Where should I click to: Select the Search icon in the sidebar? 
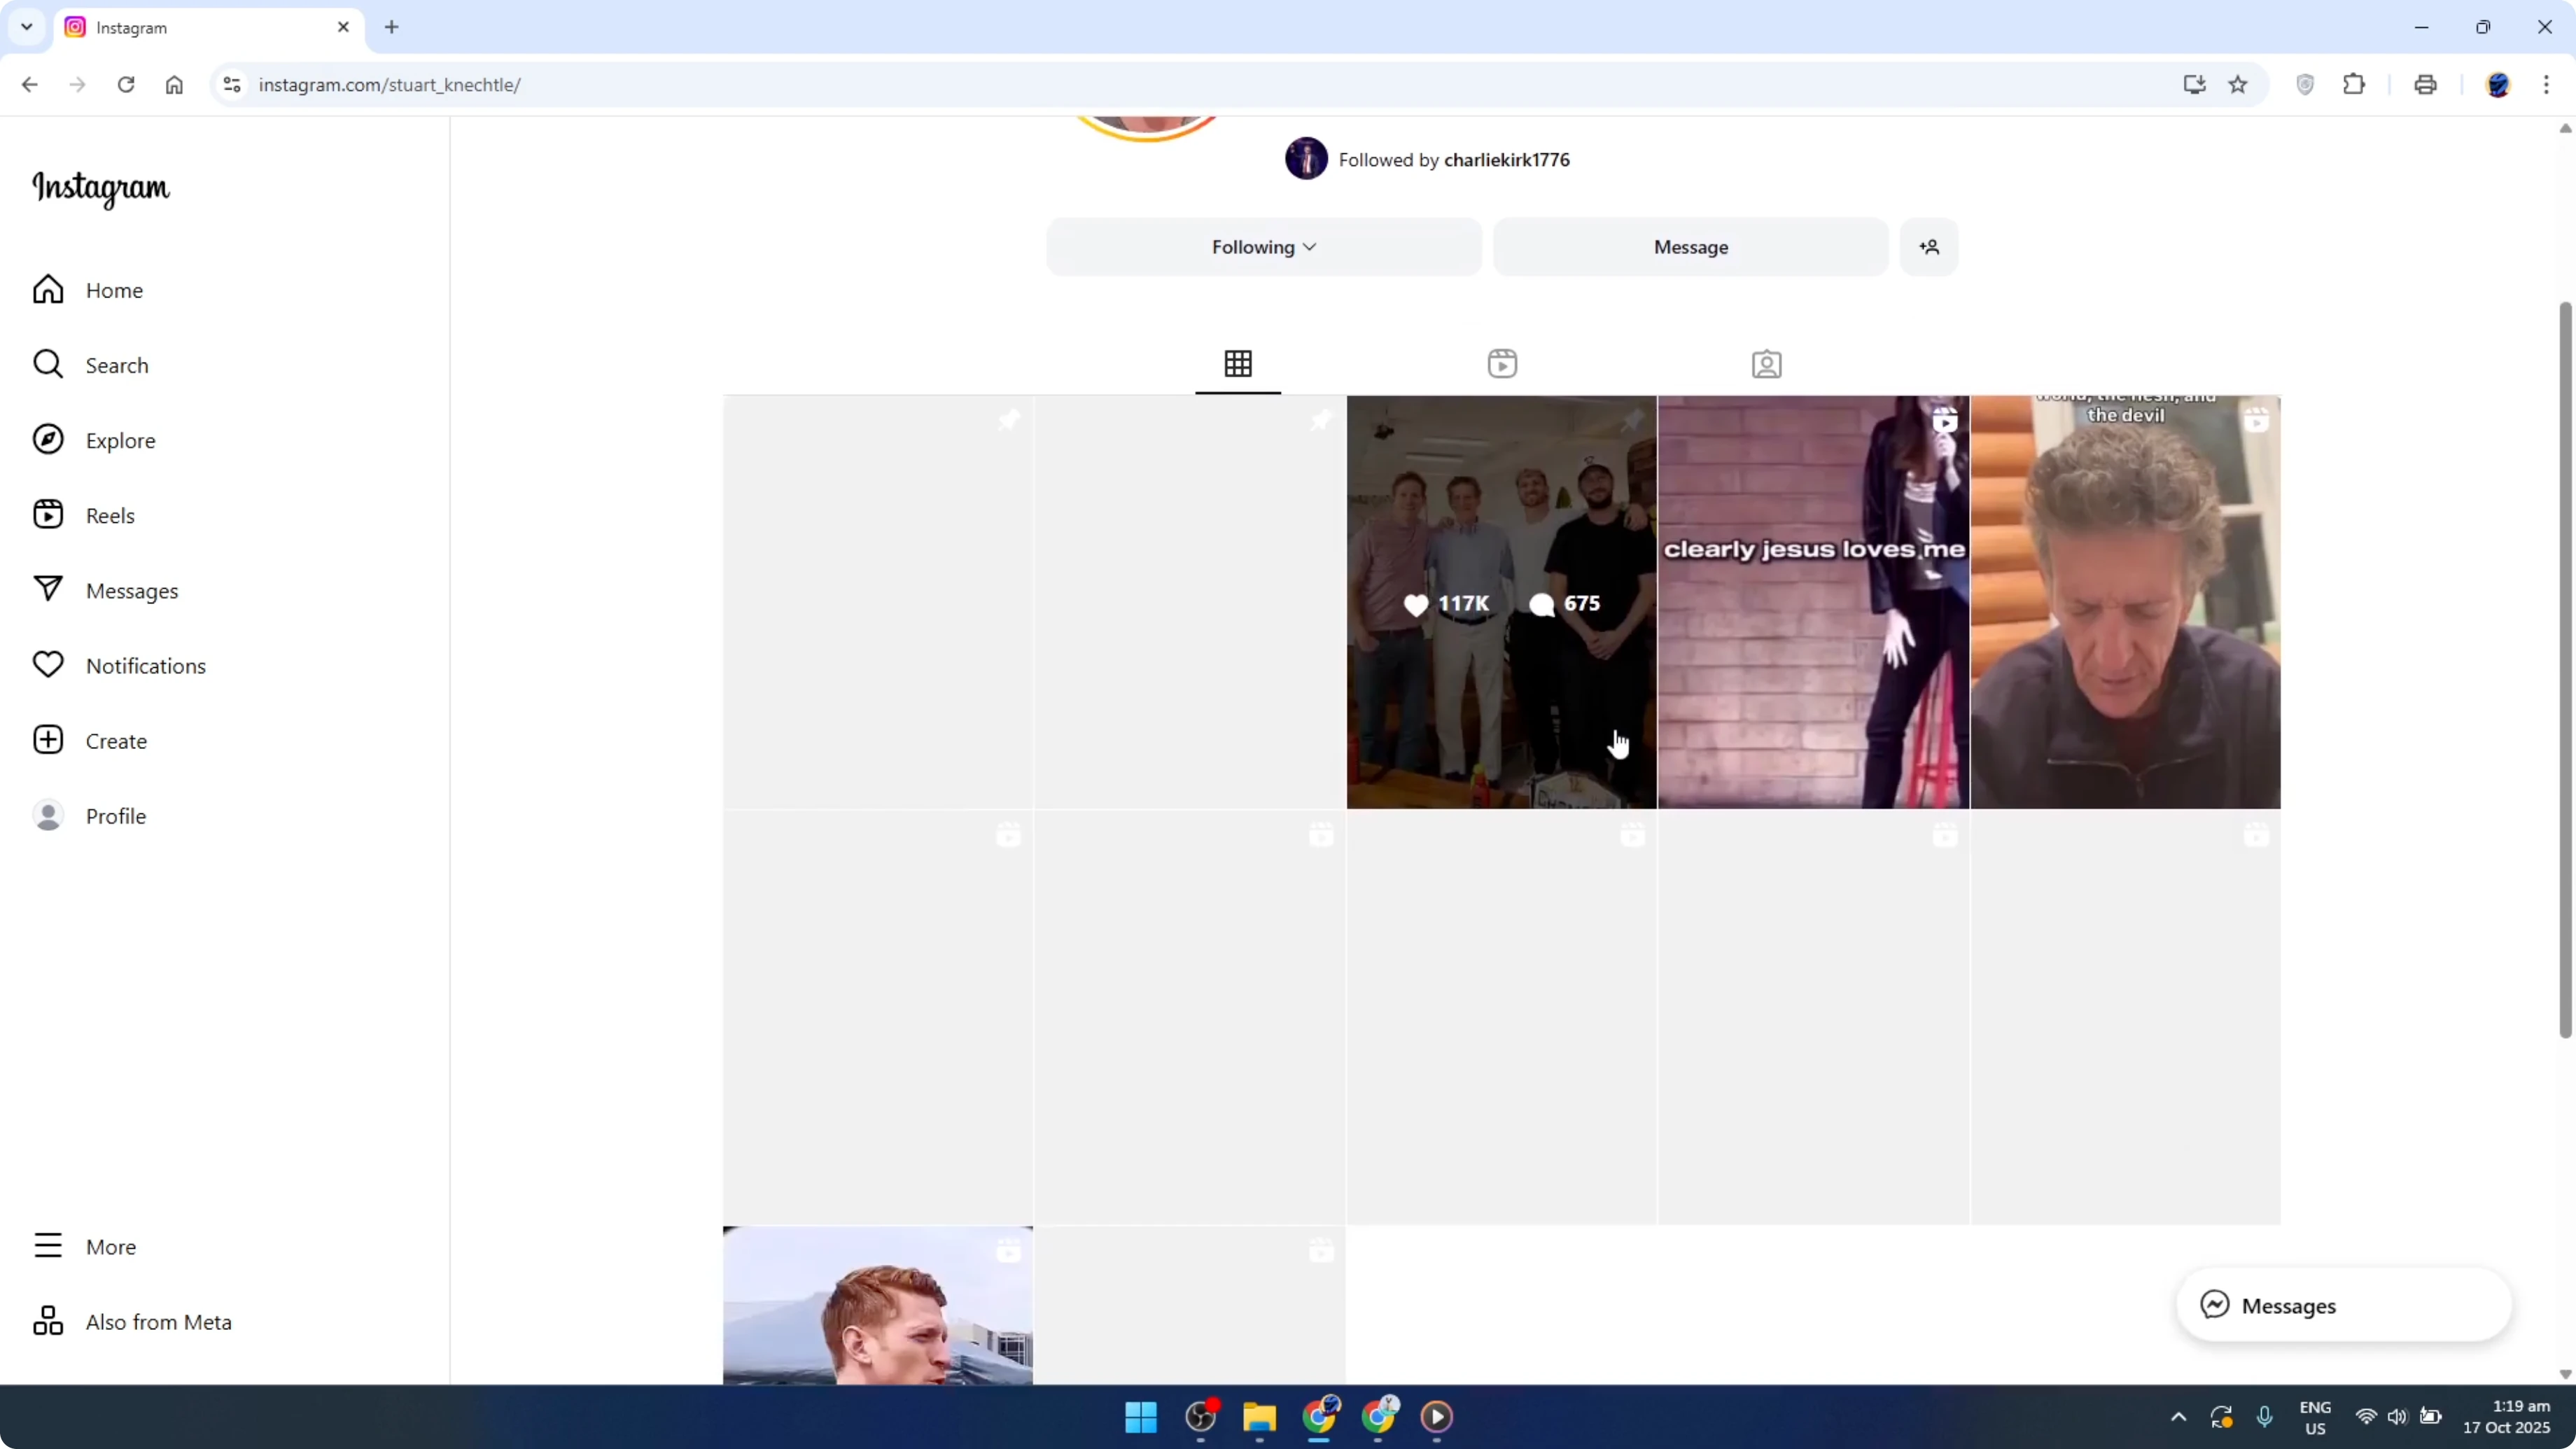47,364
